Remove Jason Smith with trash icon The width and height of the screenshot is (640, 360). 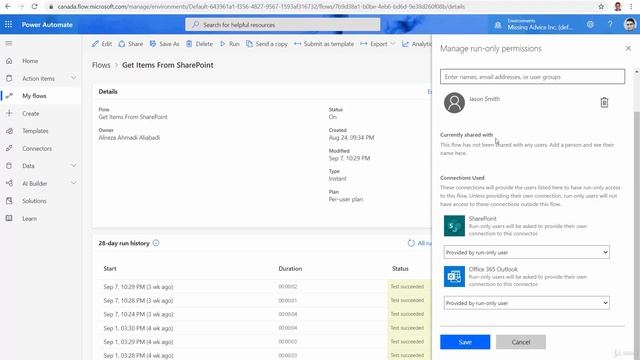[604, 102]
